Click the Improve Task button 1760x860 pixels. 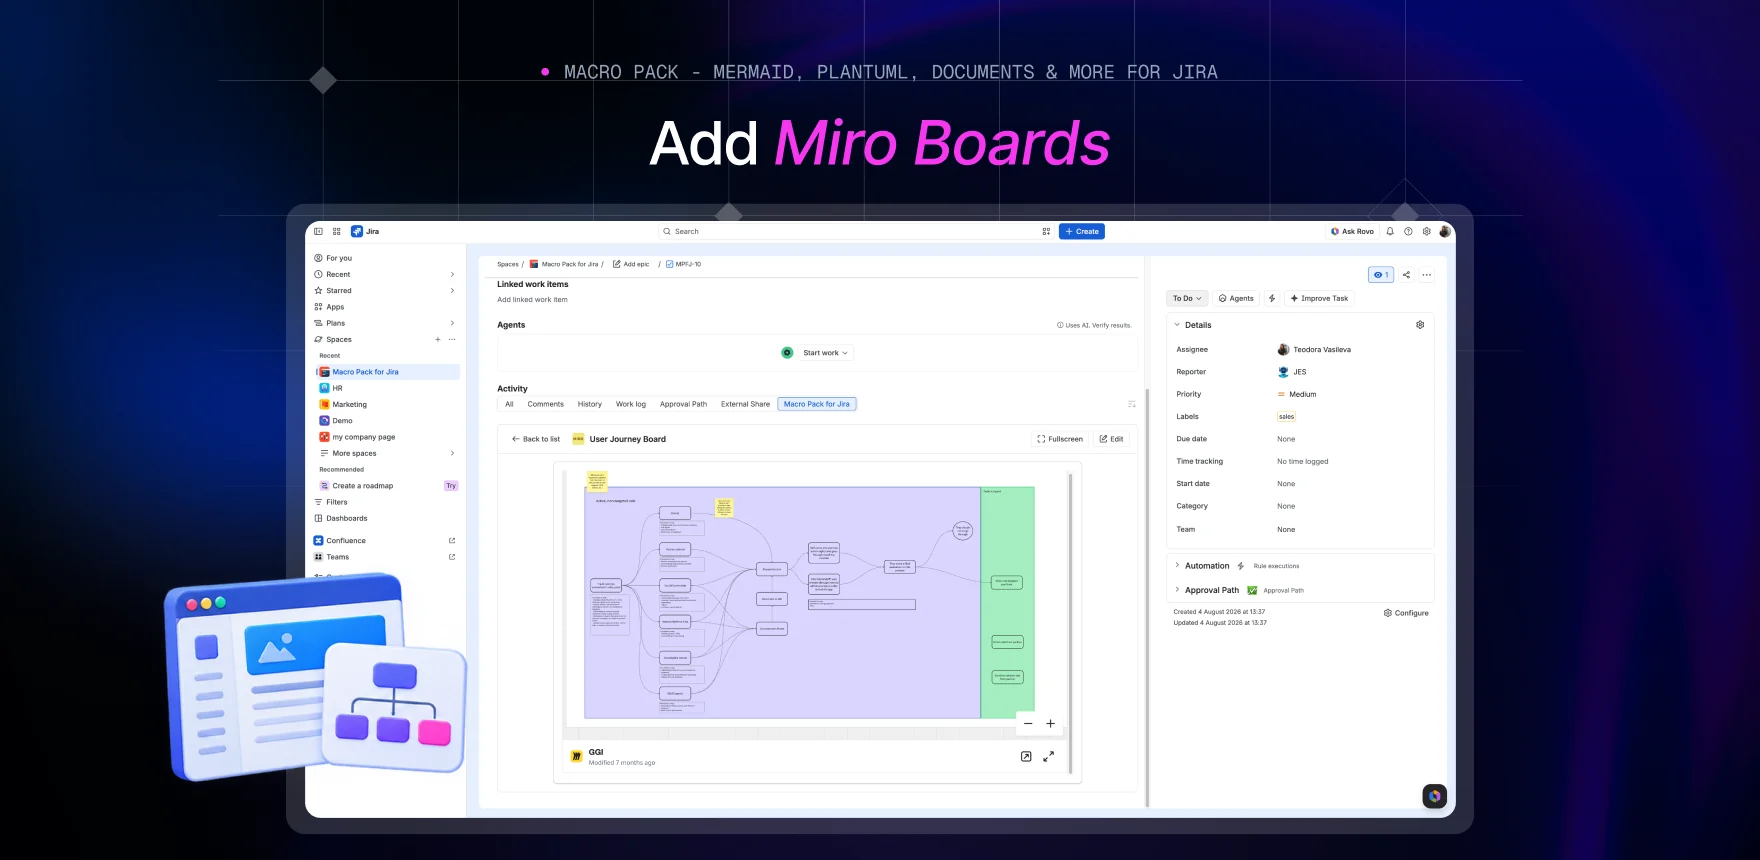[1319, 298]
